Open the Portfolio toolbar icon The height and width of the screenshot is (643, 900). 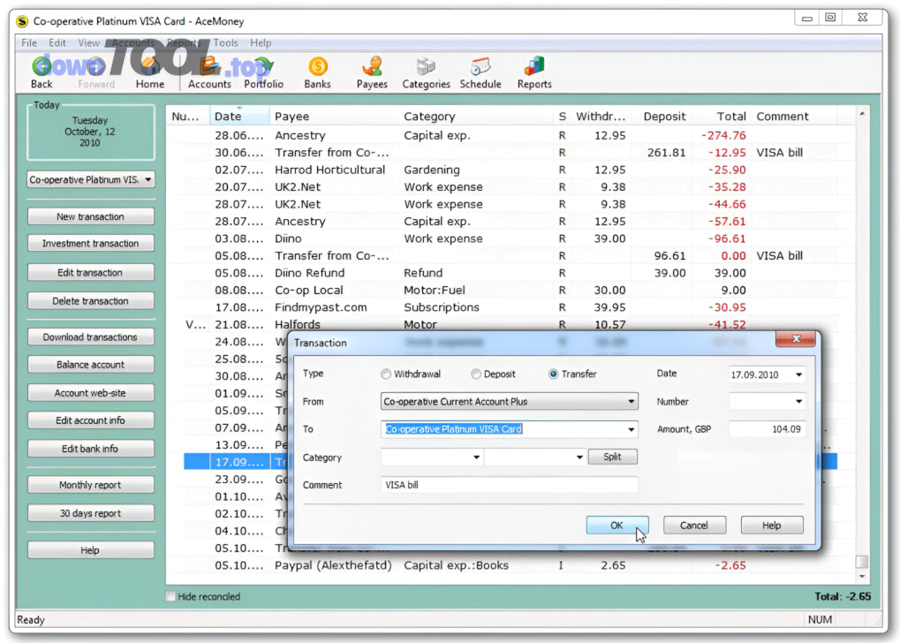coord(263,73)
